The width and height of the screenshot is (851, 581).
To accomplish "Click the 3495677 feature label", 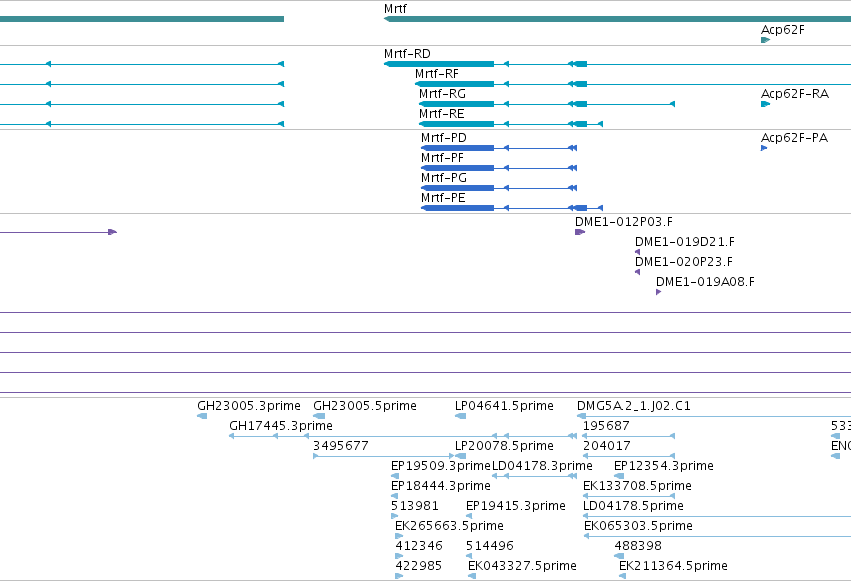I will (341, 446).
